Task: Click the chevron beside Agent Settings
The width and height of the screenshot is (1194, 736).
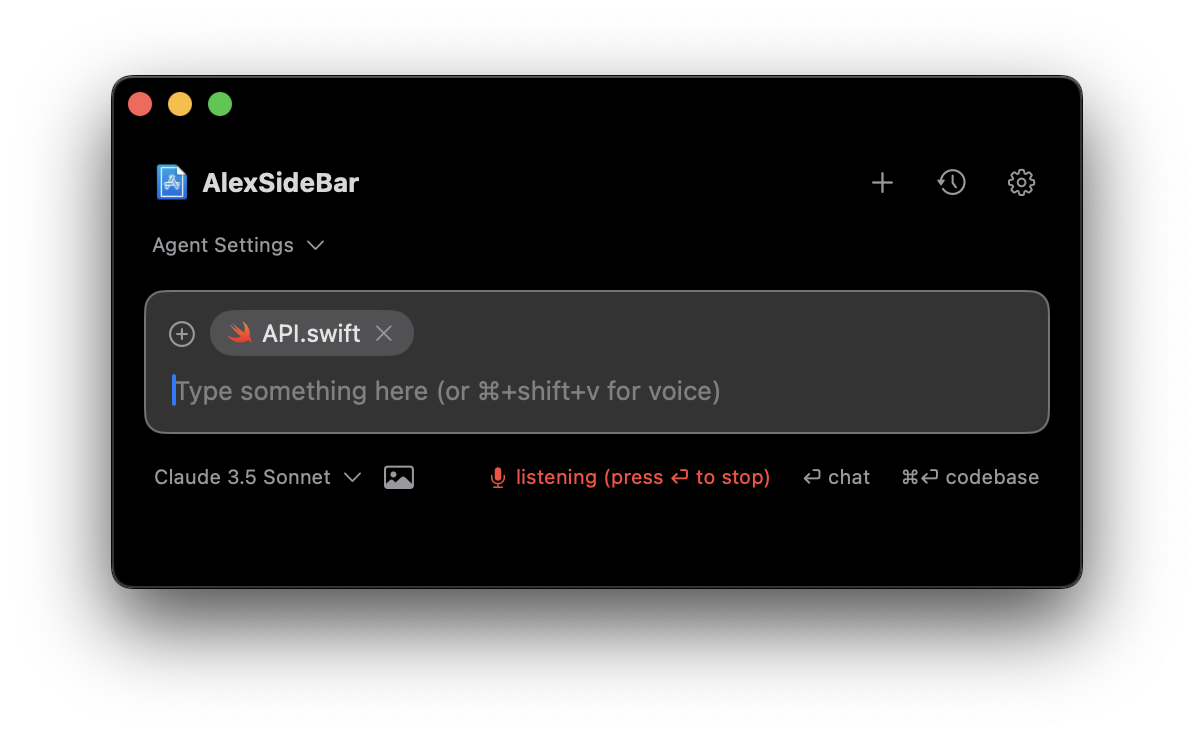Action: [315, 245]
